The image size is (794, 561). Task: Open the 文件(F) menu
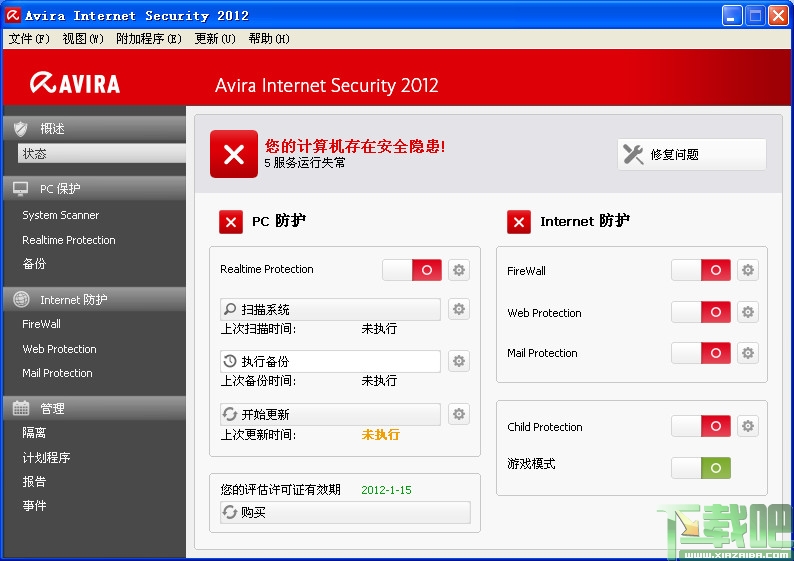point(29,38)
